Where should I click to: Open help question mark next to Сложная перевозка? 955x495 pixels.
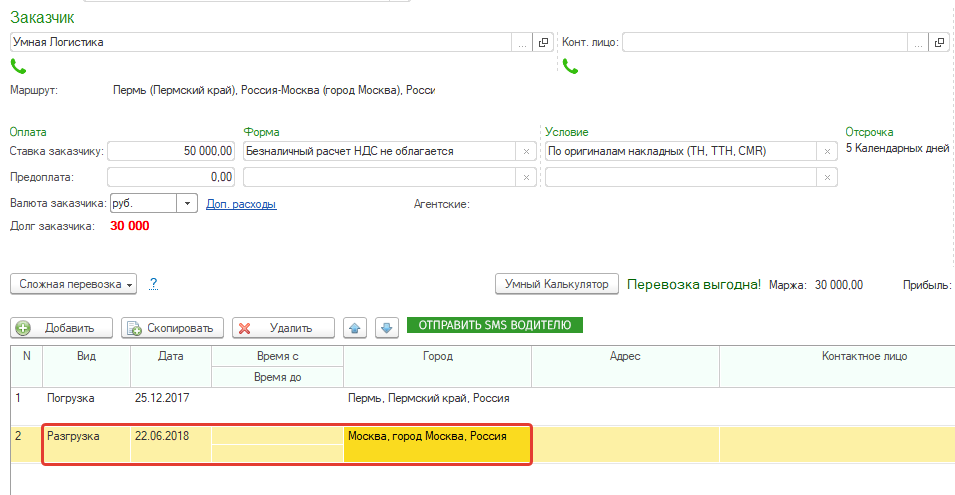click(153, 284)
